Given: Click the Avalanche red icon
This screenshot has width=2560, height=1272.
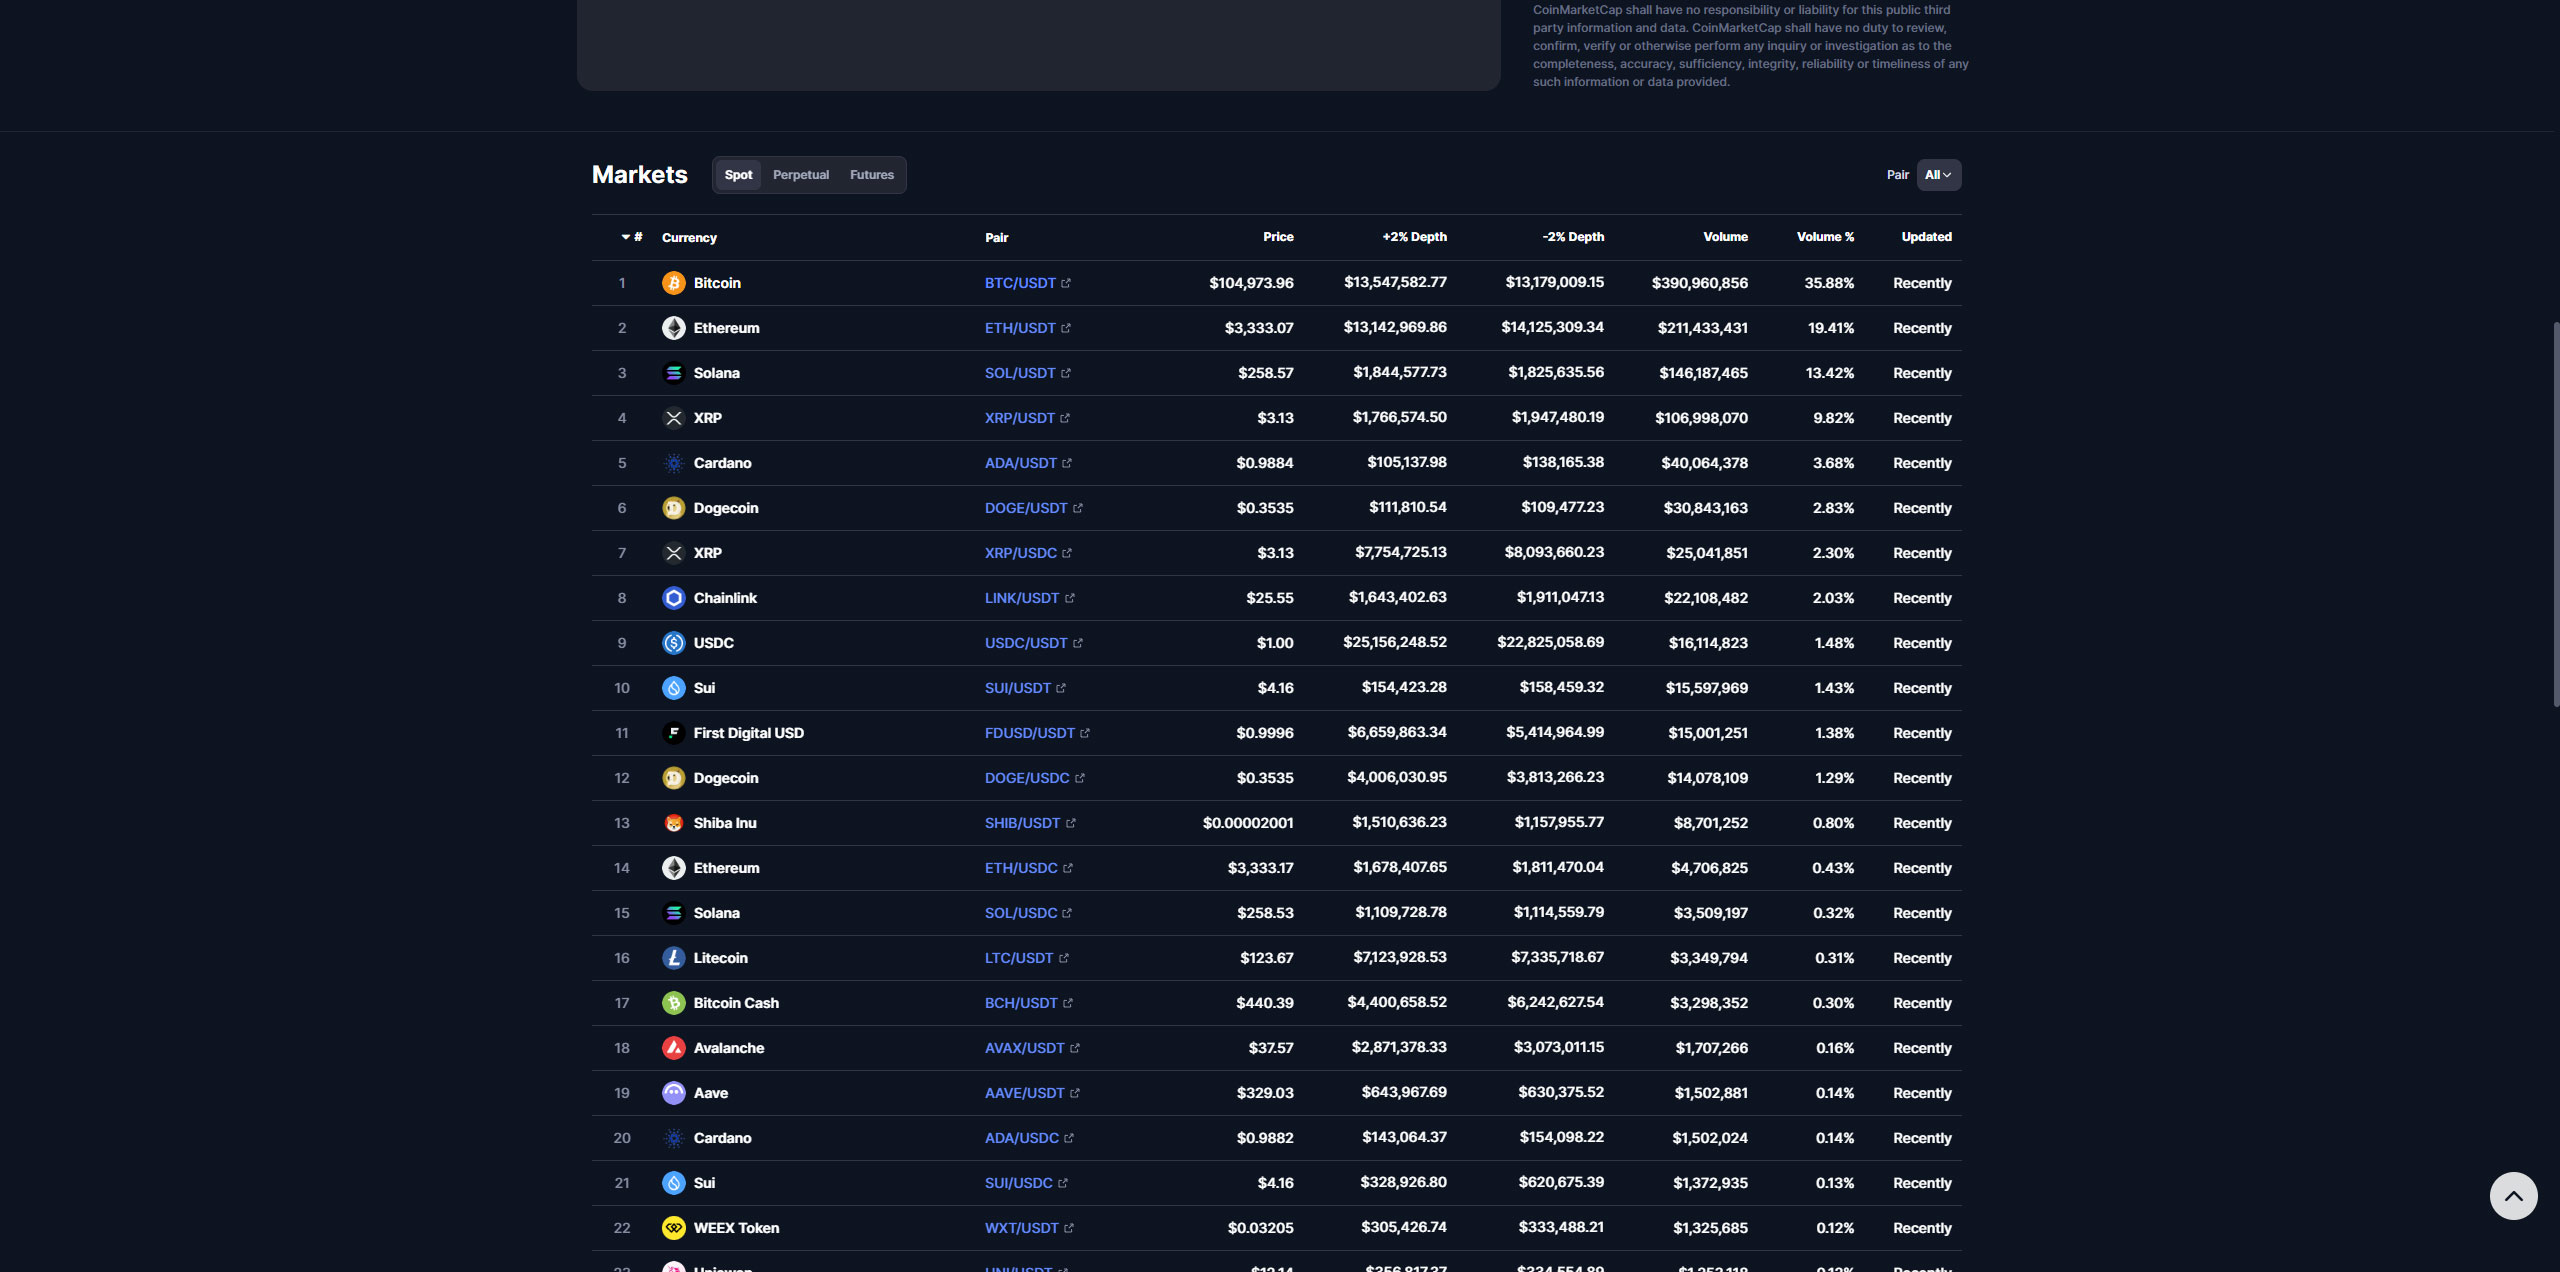Looking at the screenshot, I should click(673, 1048).
